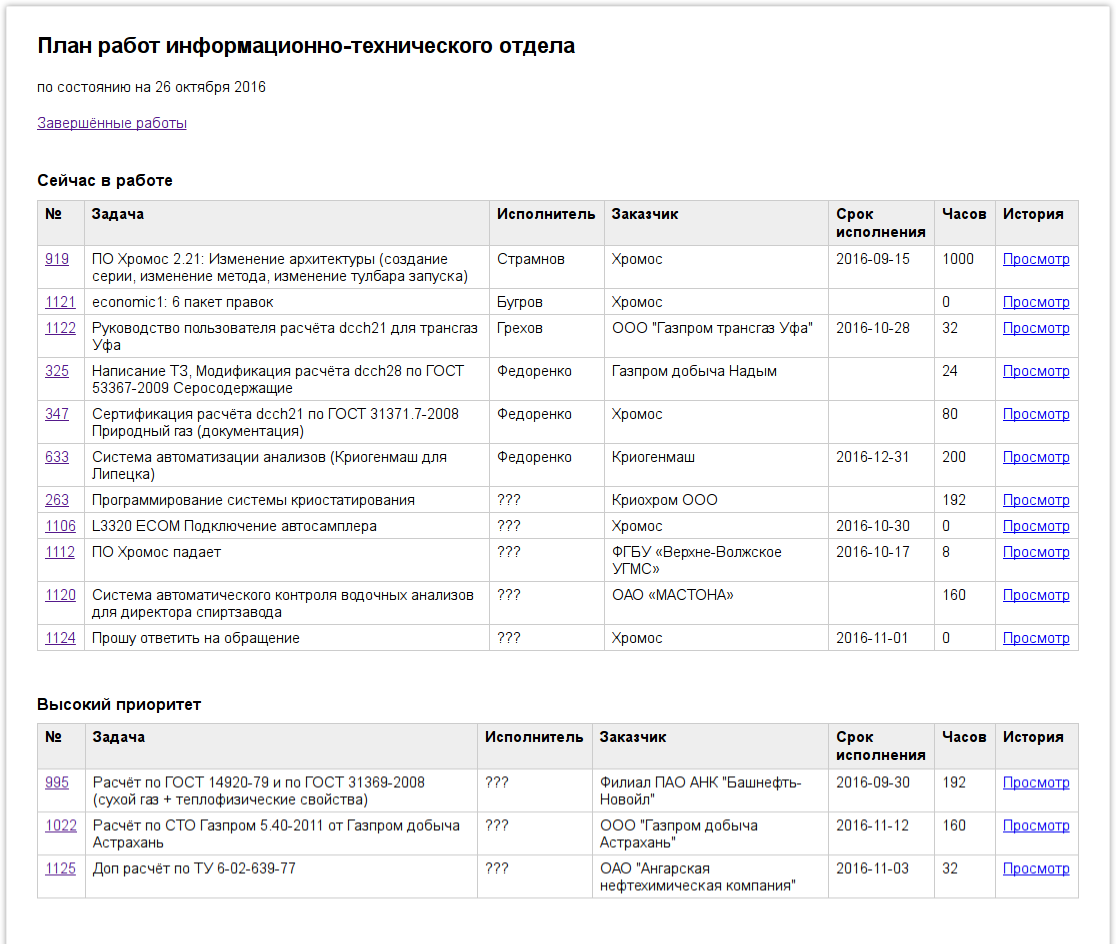Open Просмотр for Криогенмаш automation task
Image resolution: width=1116 pixels, height=944 pixels.
(x=1036, y=457)
